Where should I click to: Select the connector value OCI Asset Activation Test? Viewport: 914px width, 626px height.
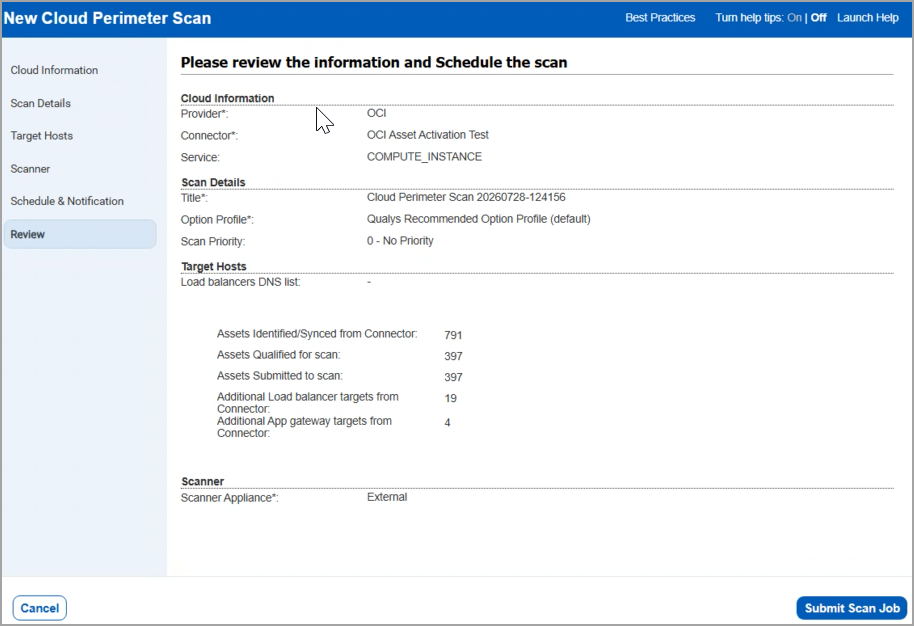[427, 135]
